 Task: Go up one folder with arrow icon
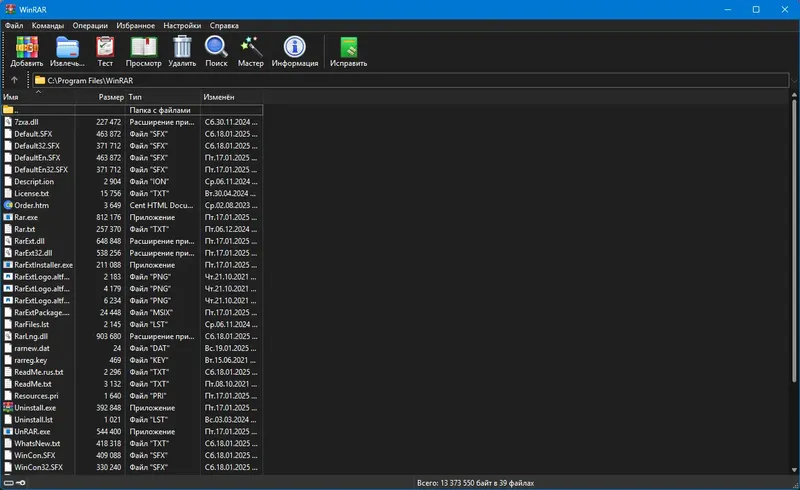coord(14,80)
